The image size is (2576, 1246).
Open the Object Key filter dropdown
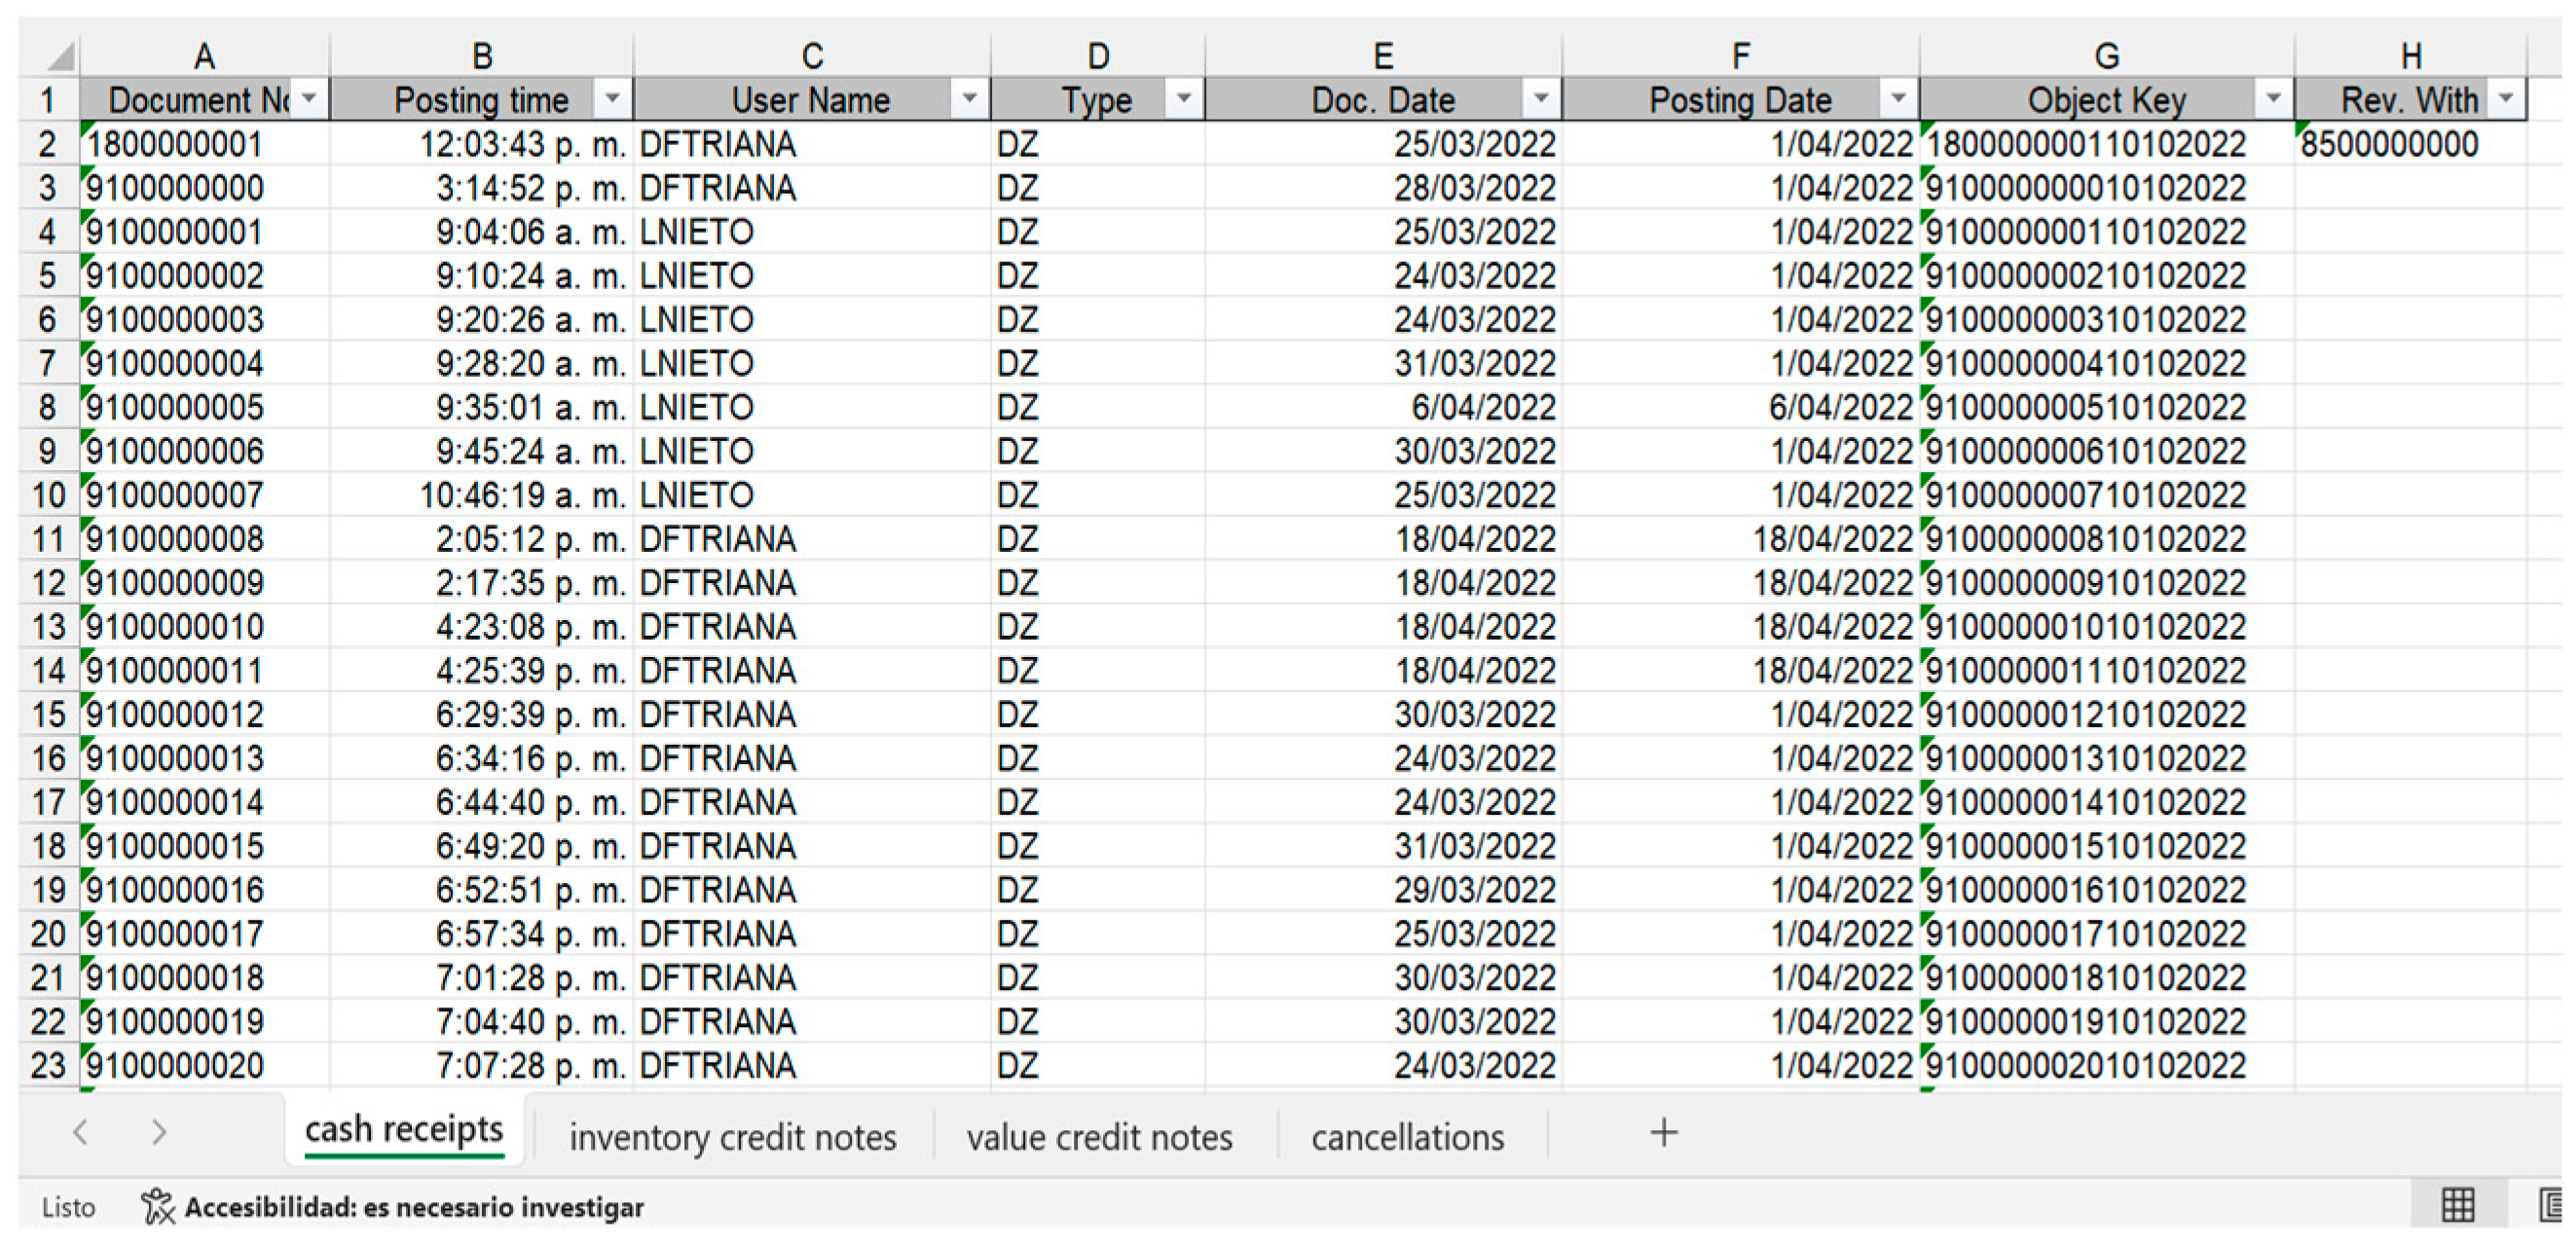pyautogui.click(x=2272, y=99)
